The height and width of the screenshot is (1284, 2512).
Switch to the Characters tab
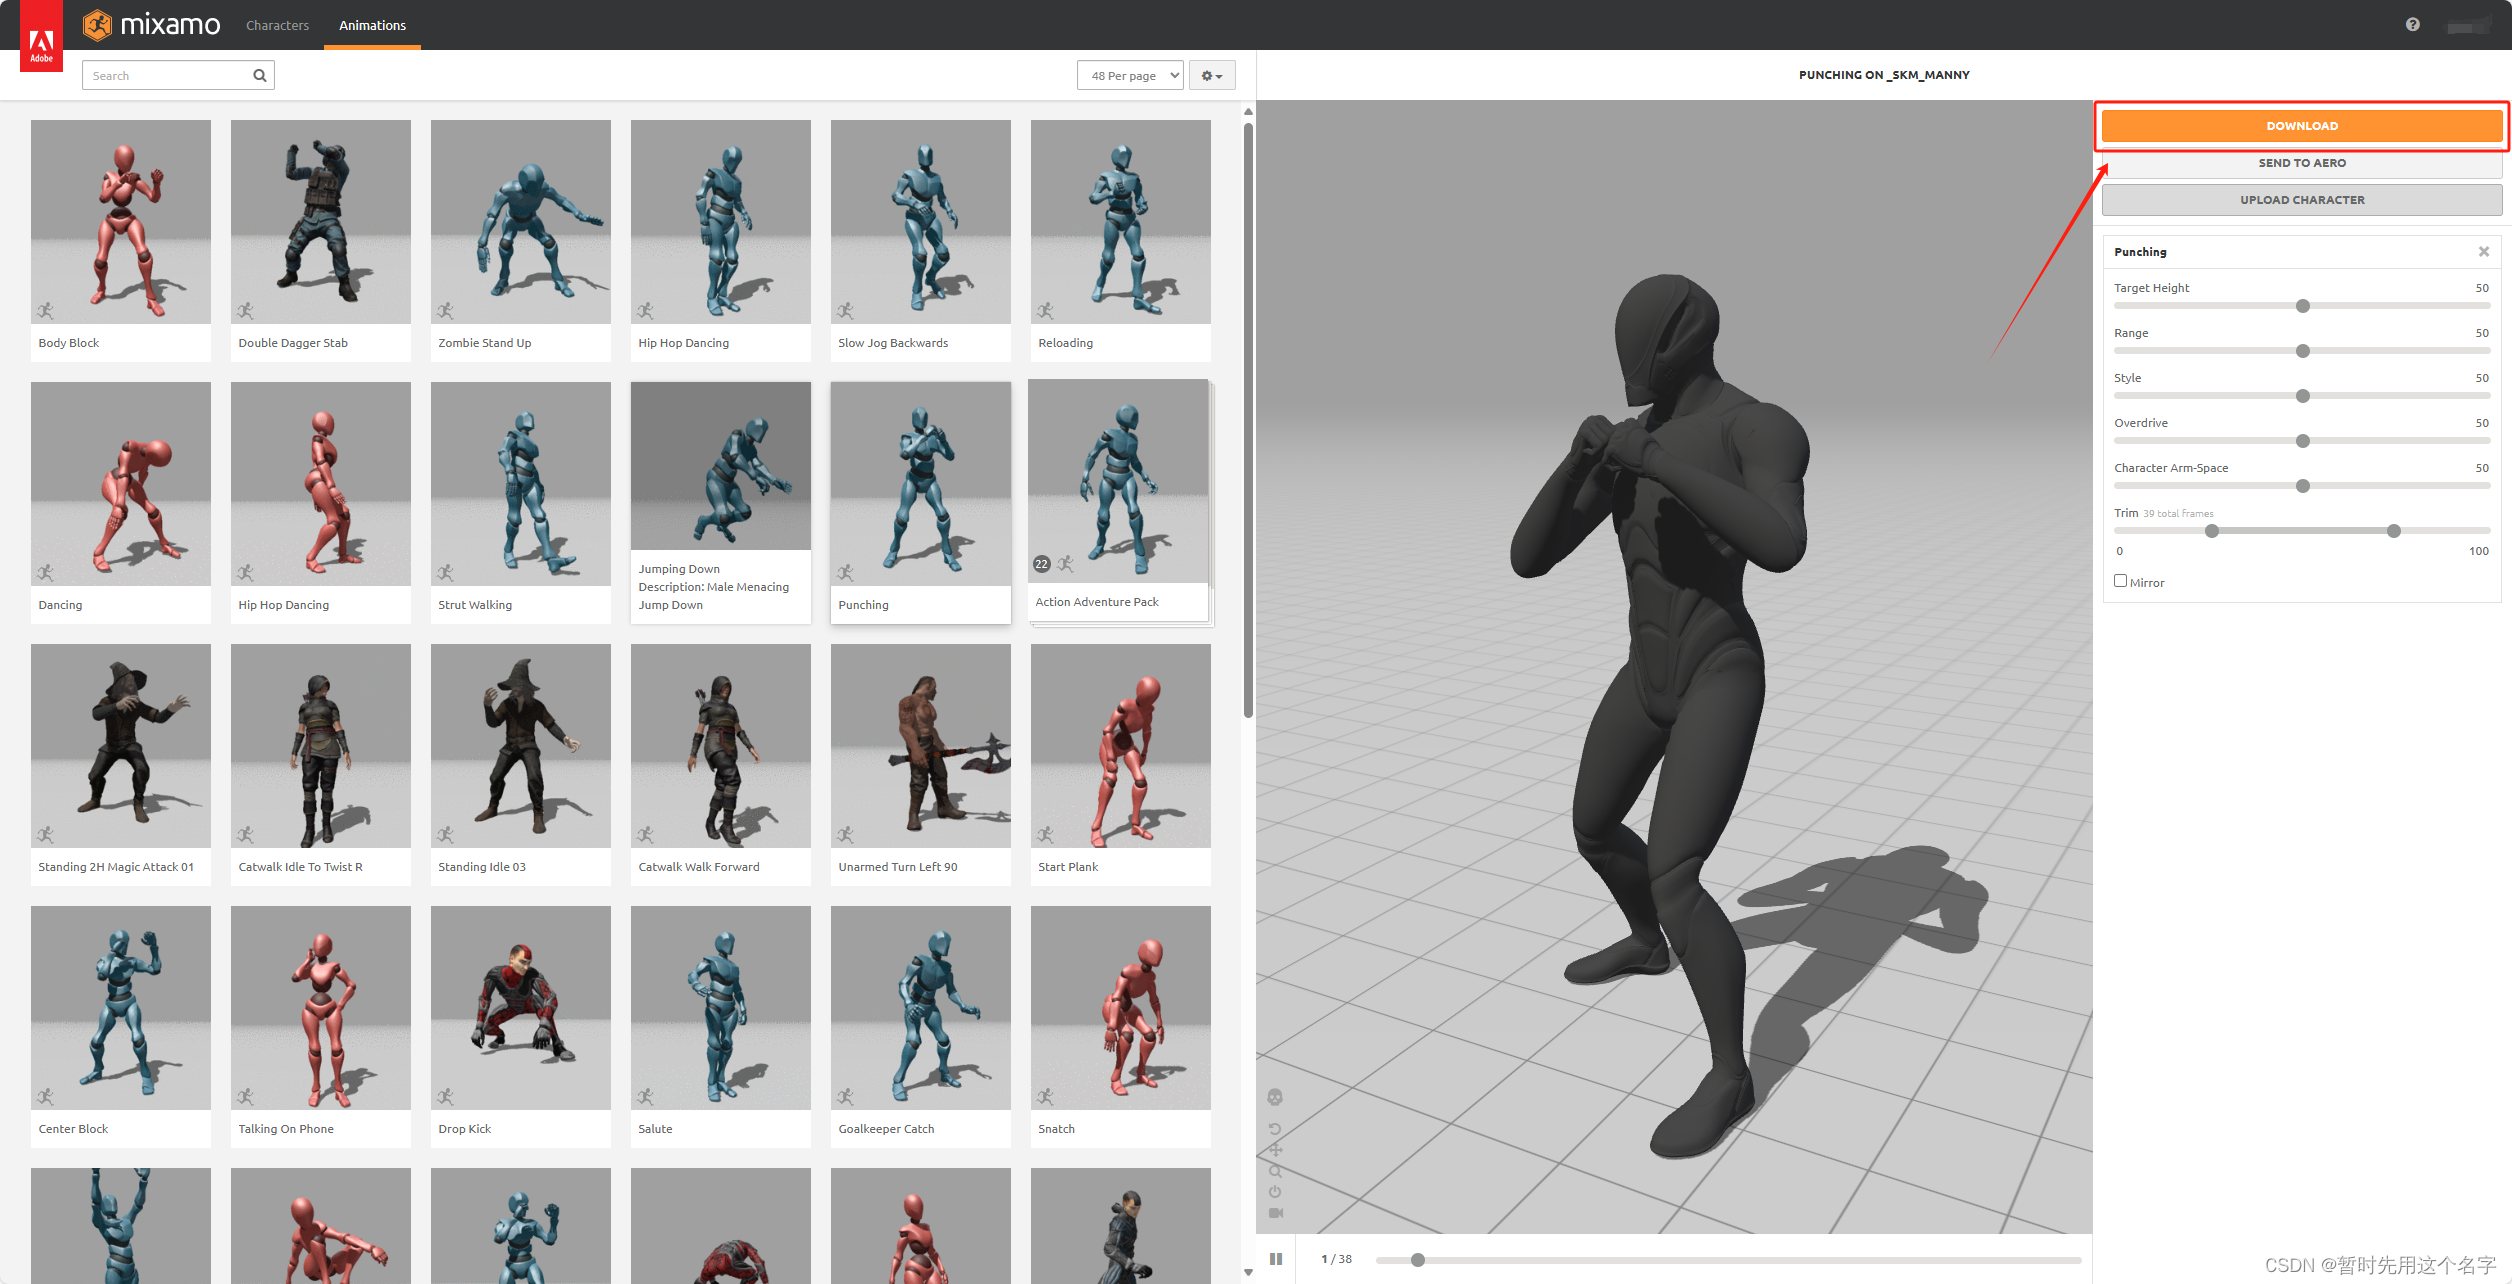pyautogui.click(x=277, y=25)
